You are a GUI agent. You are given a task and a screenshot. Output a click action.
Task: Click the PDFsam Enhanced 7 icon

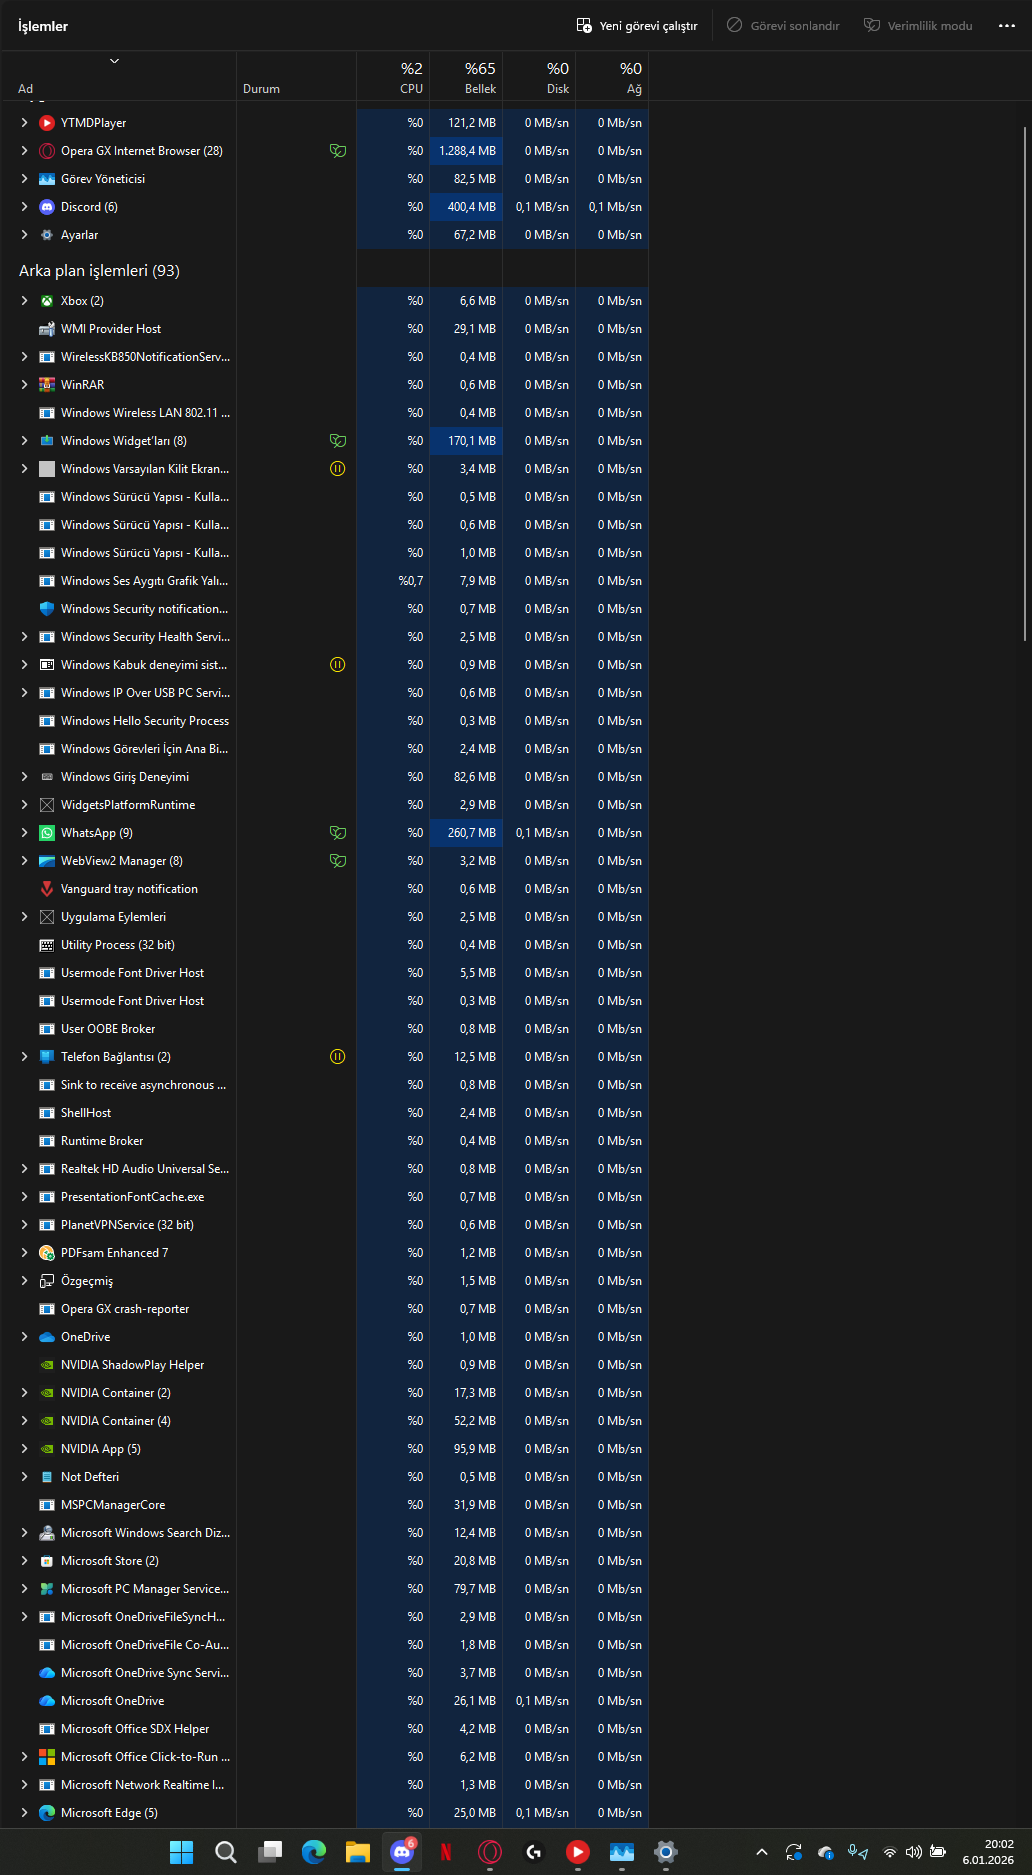click(47, 1253)
